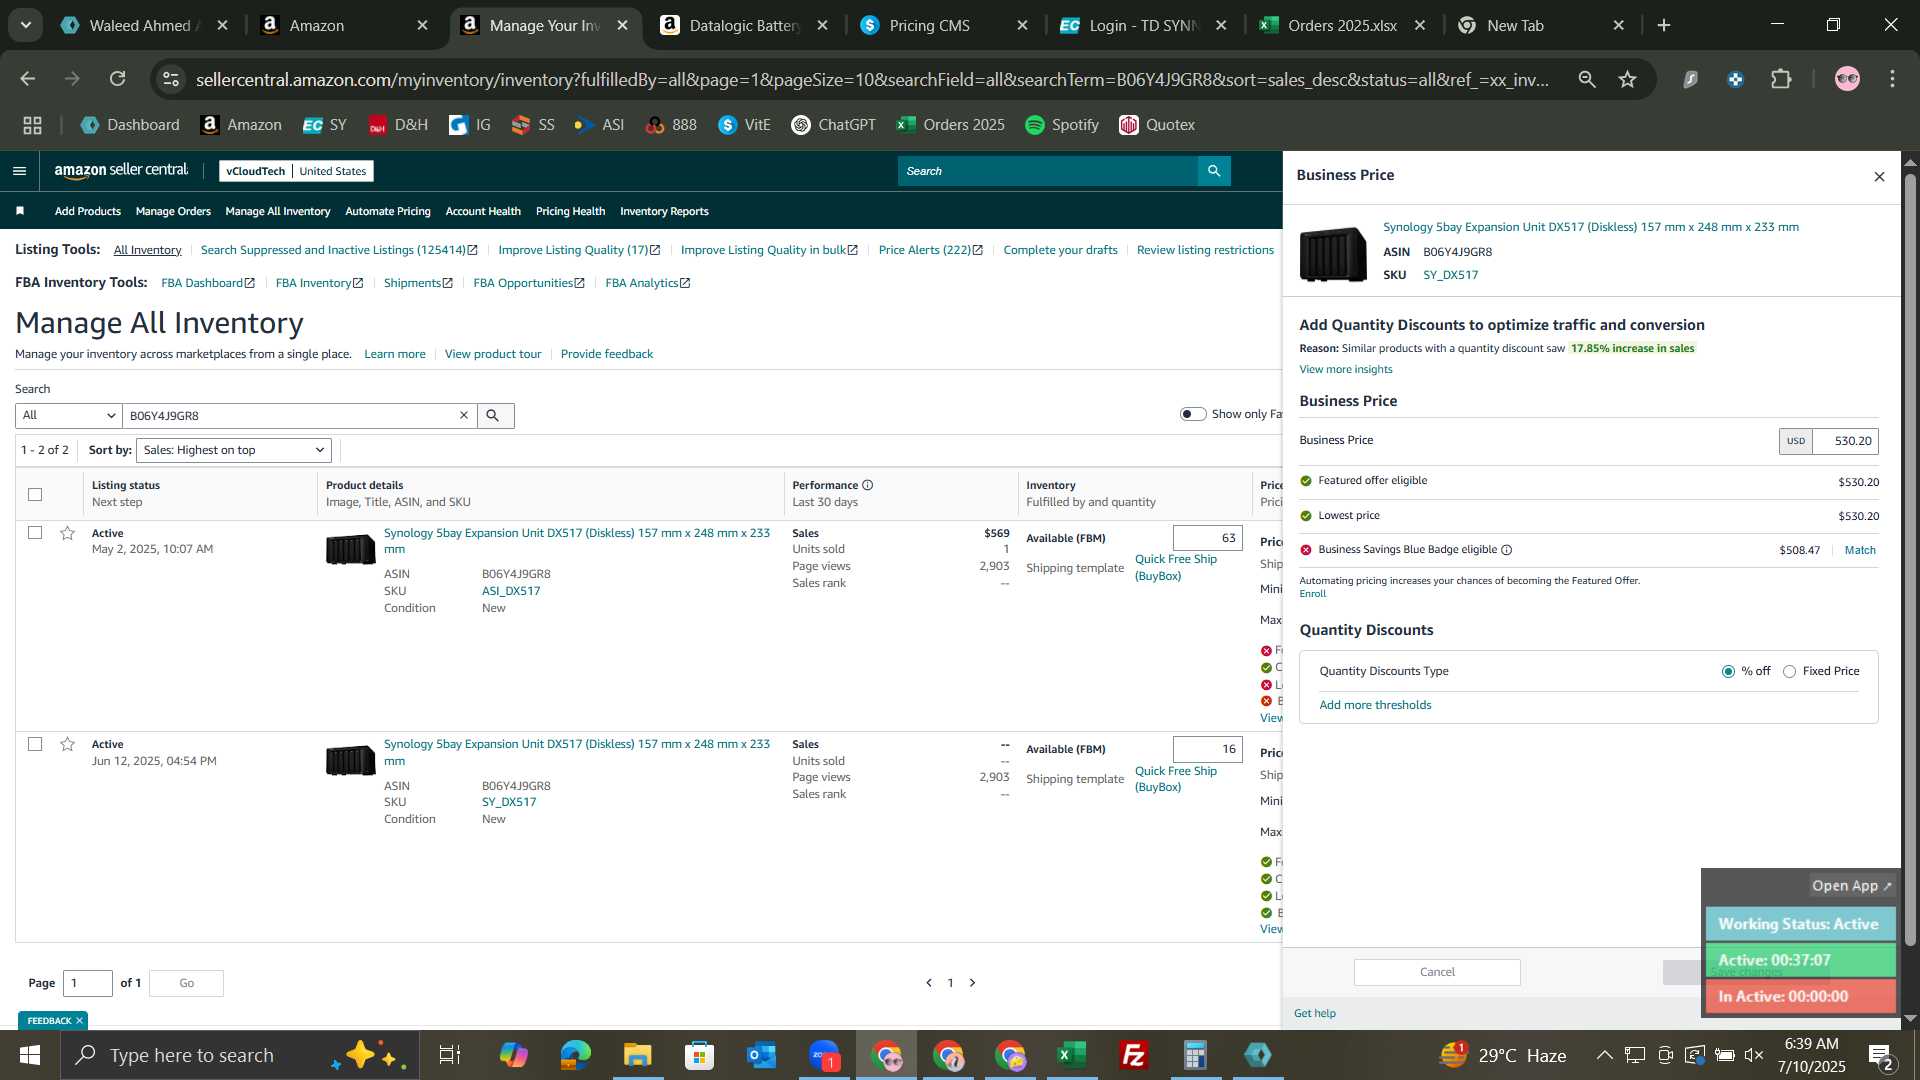Open the Seller Central hamburger menu

tap(19, 171)
